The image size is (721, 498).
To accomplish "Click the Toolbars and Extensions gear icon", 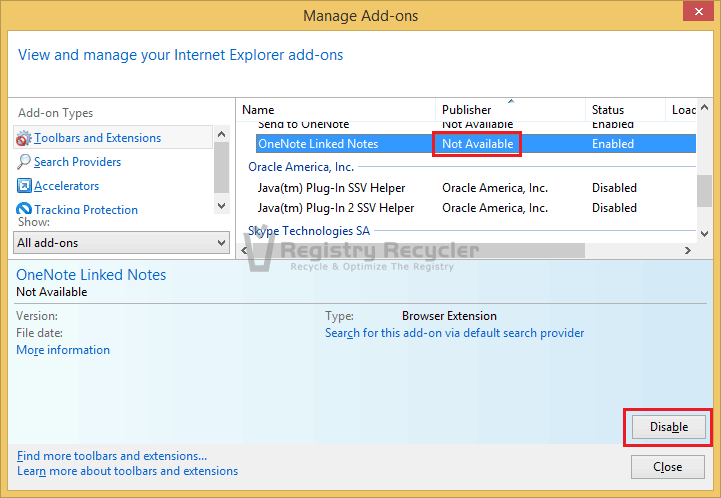I will coord(24,138).
